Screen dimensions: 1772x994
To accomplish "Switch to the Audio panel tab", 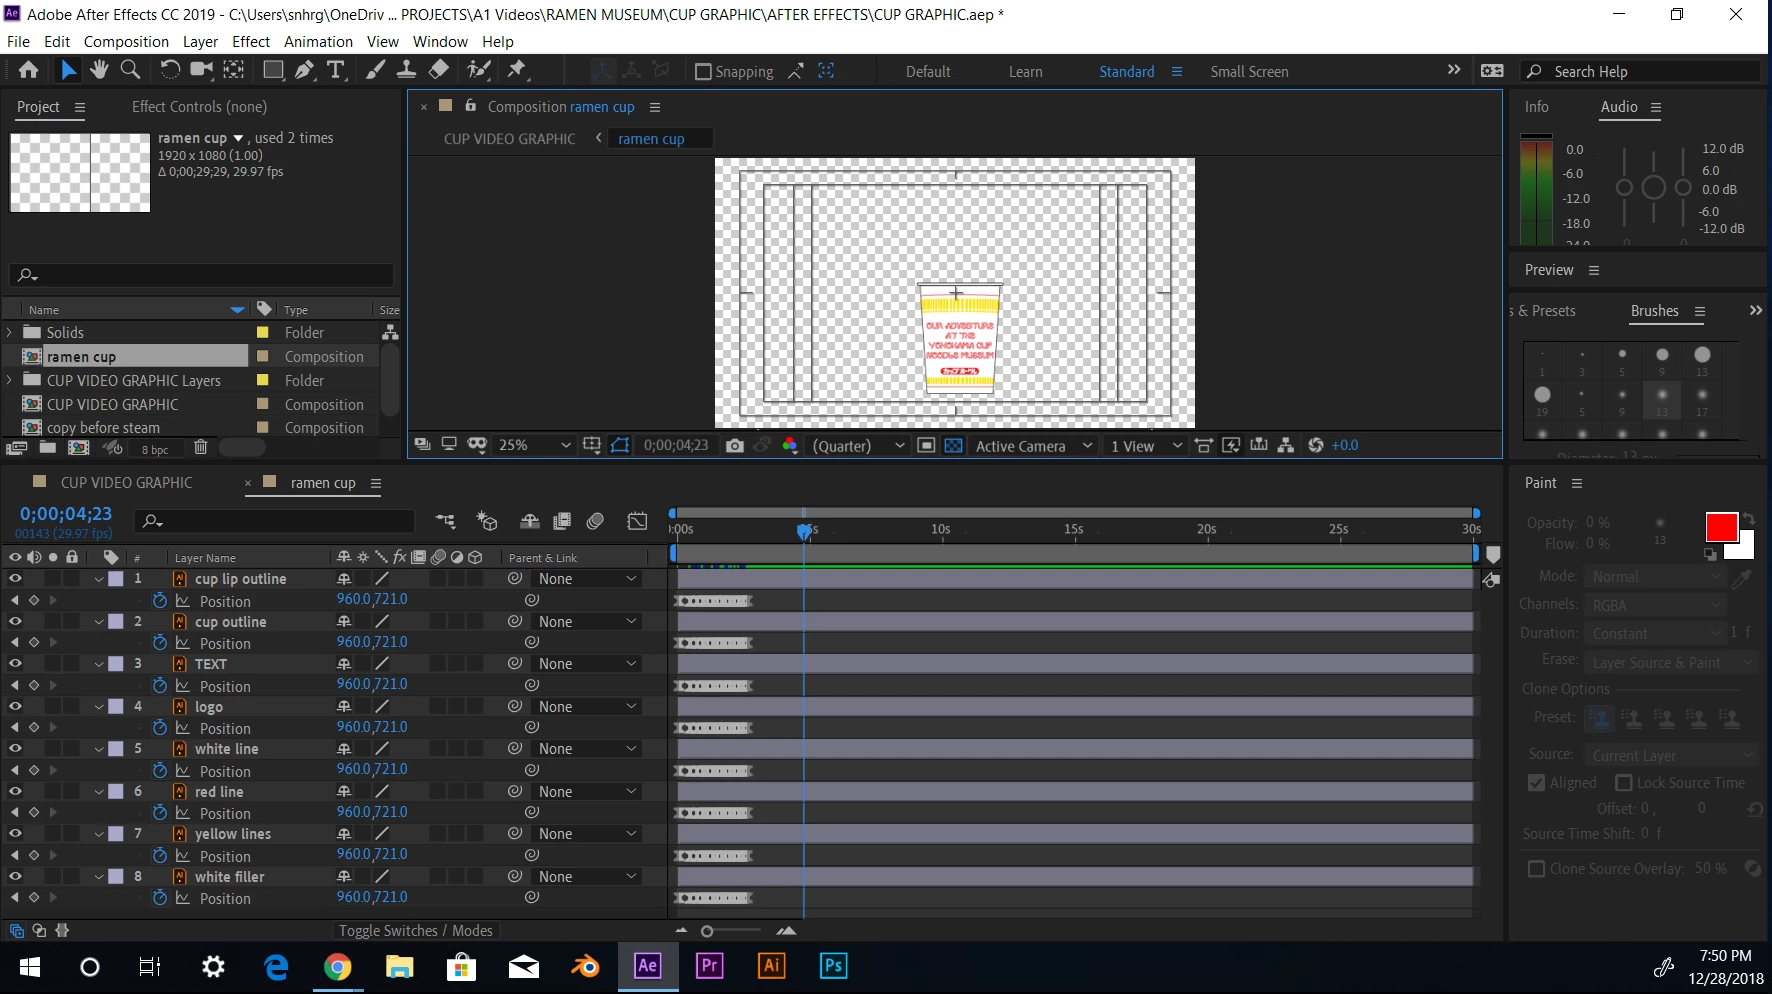I will pos(1619,107).
